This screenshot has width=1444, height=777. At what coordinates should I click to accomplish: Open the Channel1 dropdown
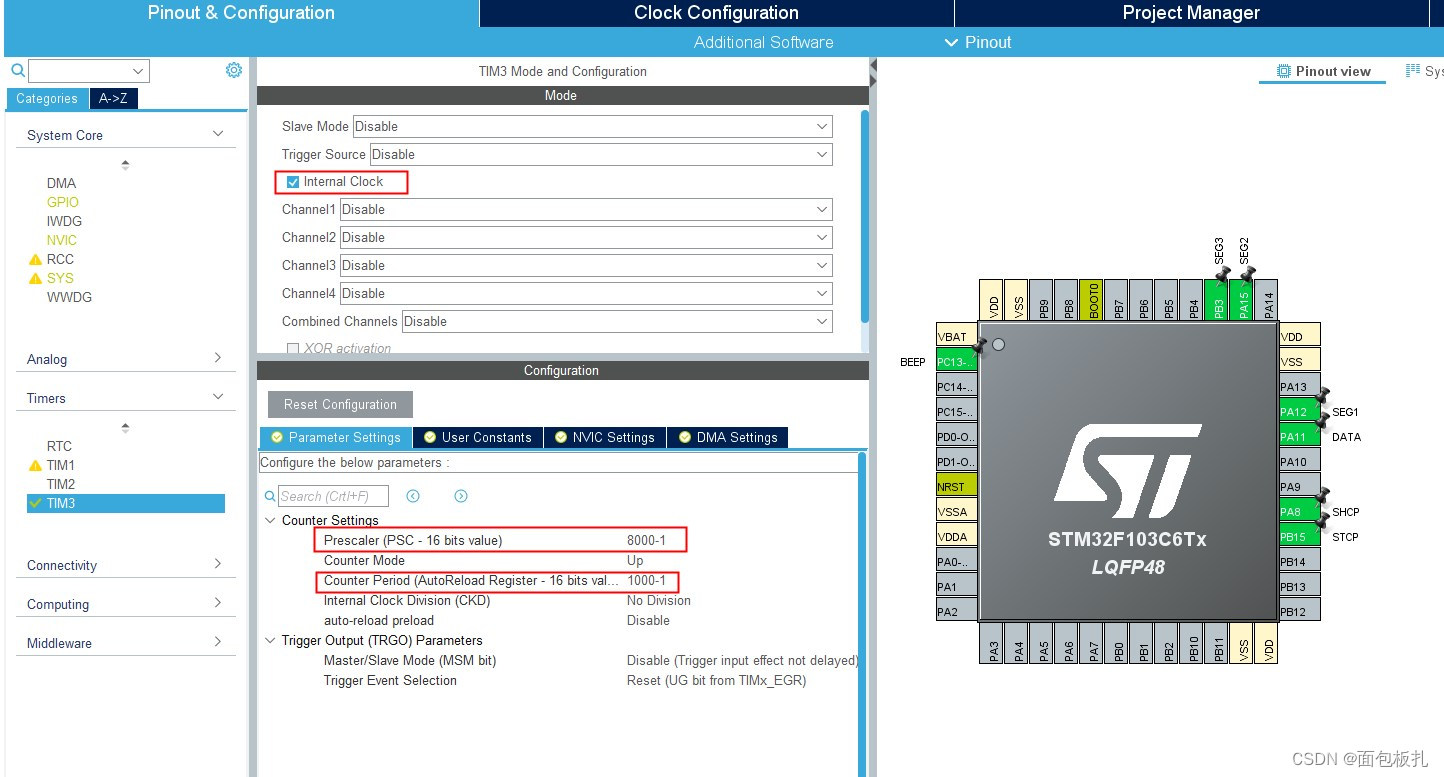[x=586, y=209]
